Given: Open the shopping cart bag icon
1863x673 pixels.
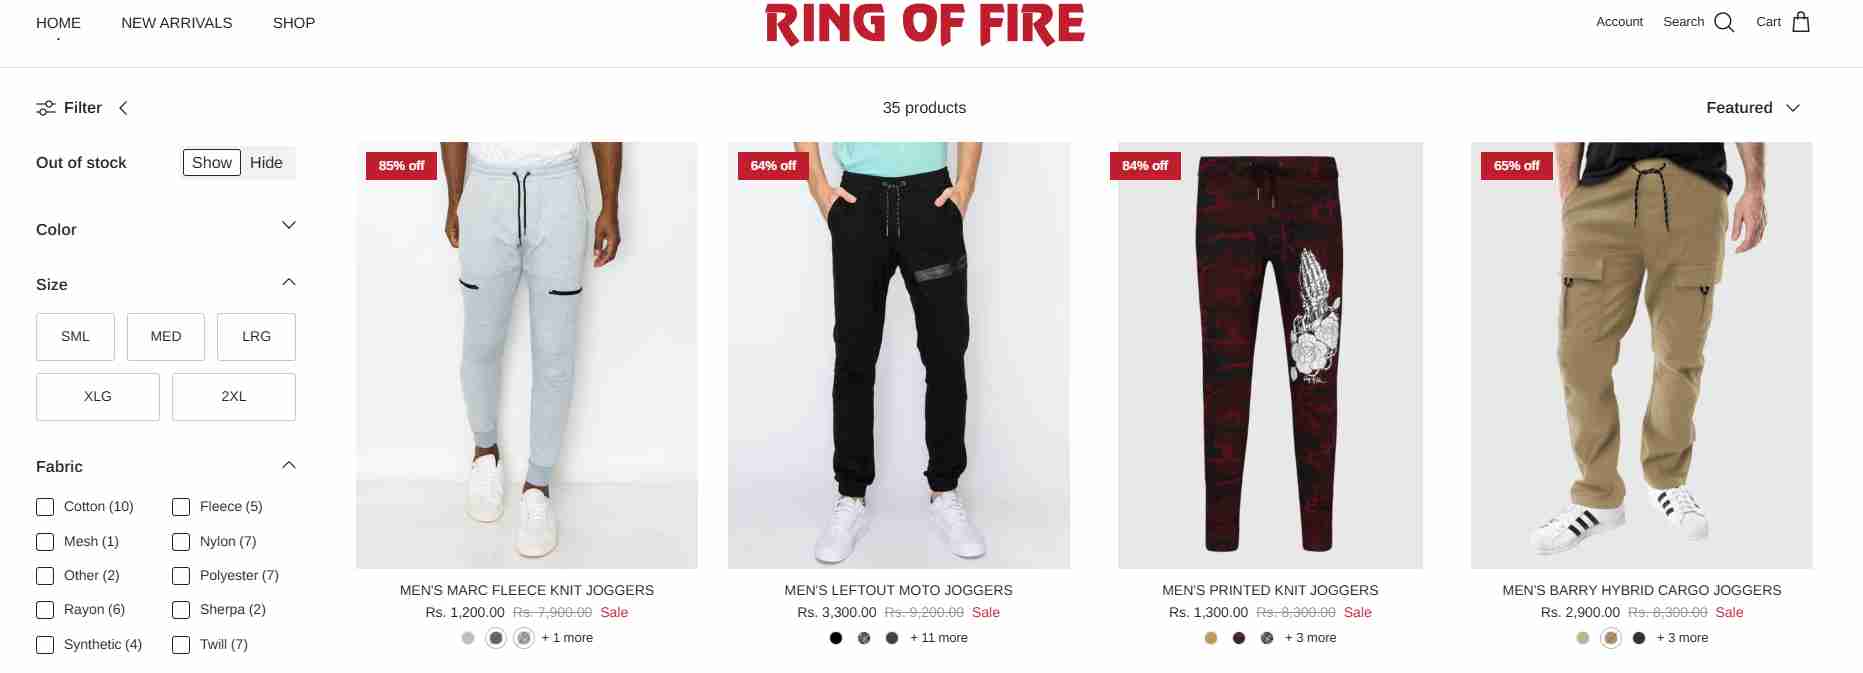Looking at the screenshot, I should click(x=1801, y=22).
